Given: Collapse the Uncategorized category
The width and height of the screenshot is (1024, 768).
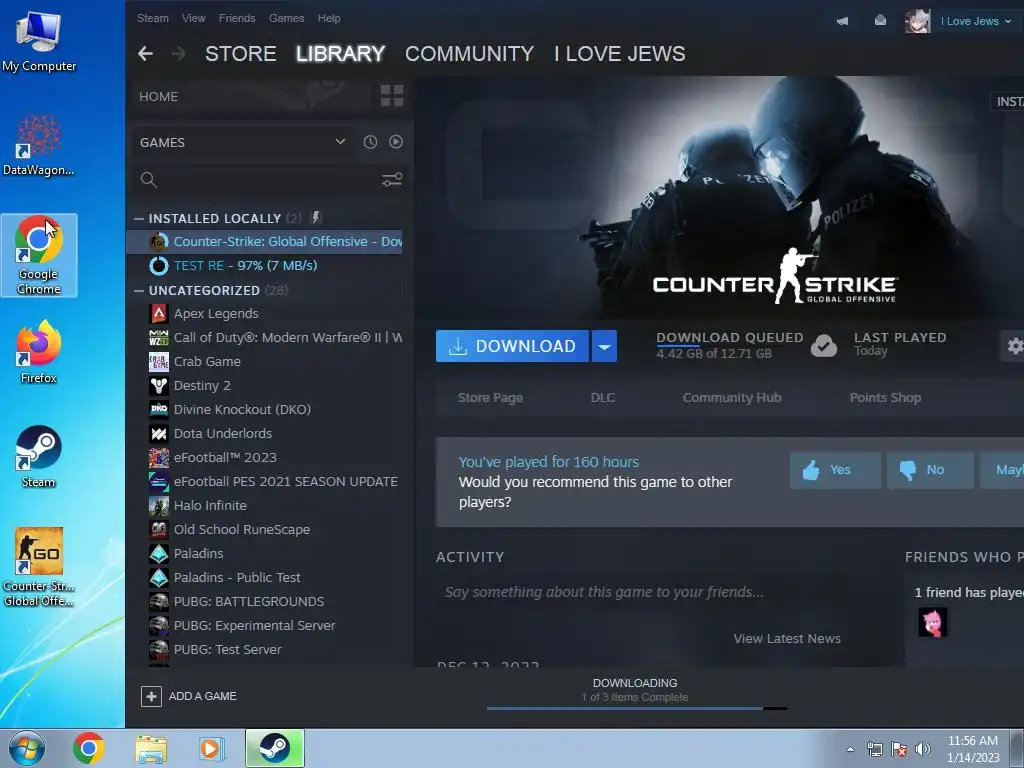Looking at the screenshot, I should [138, 290].
